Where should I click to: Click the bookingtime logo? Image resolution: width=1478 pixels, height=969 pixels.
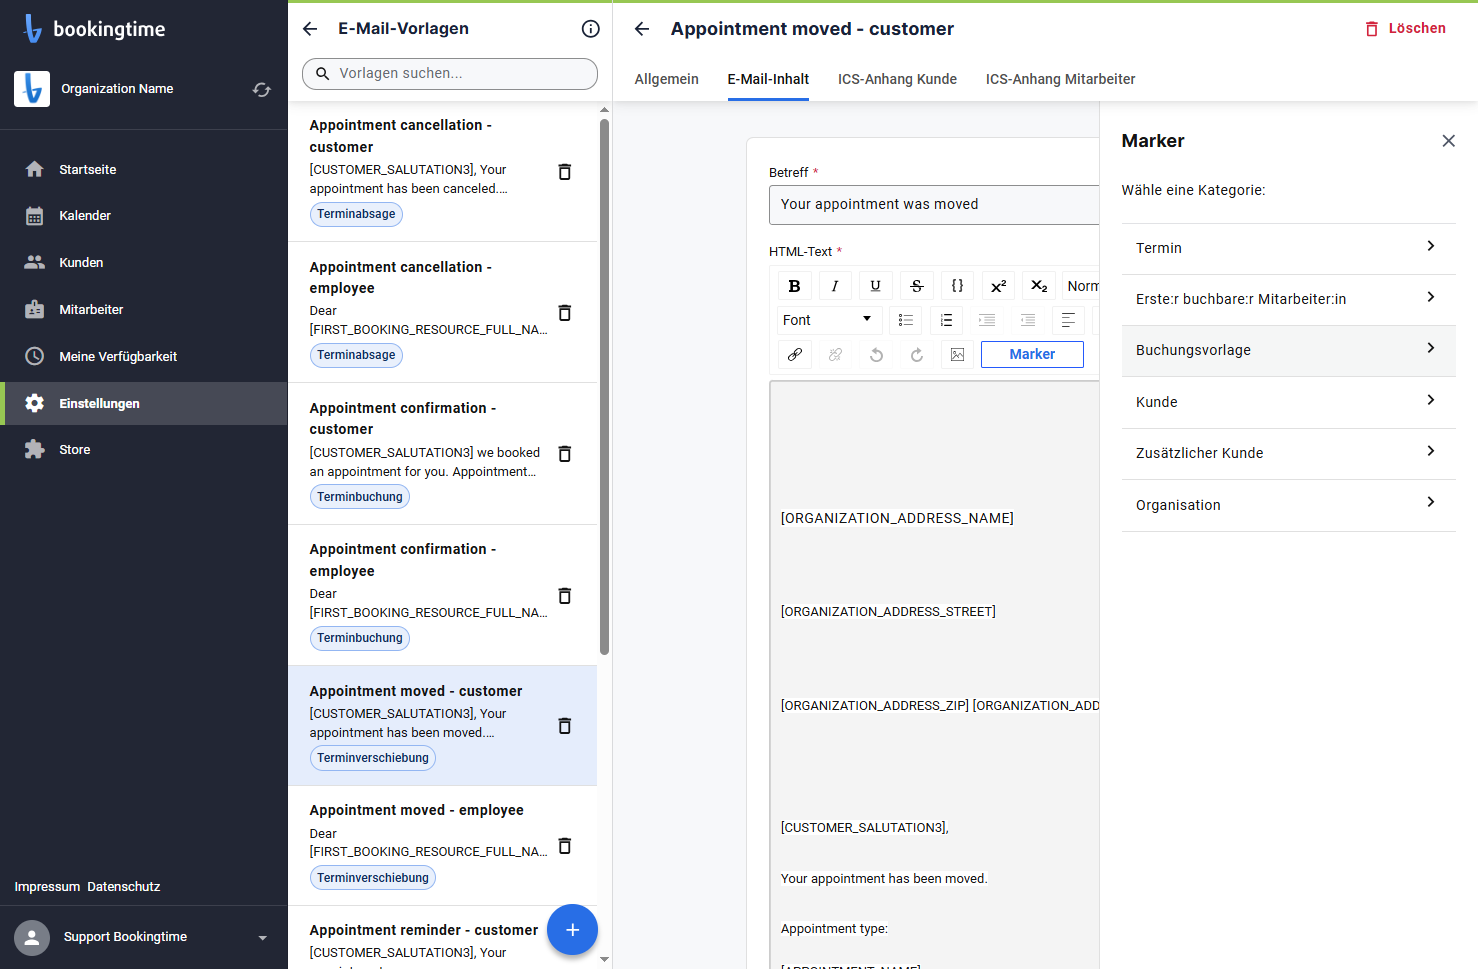click(x=94, y=29)
